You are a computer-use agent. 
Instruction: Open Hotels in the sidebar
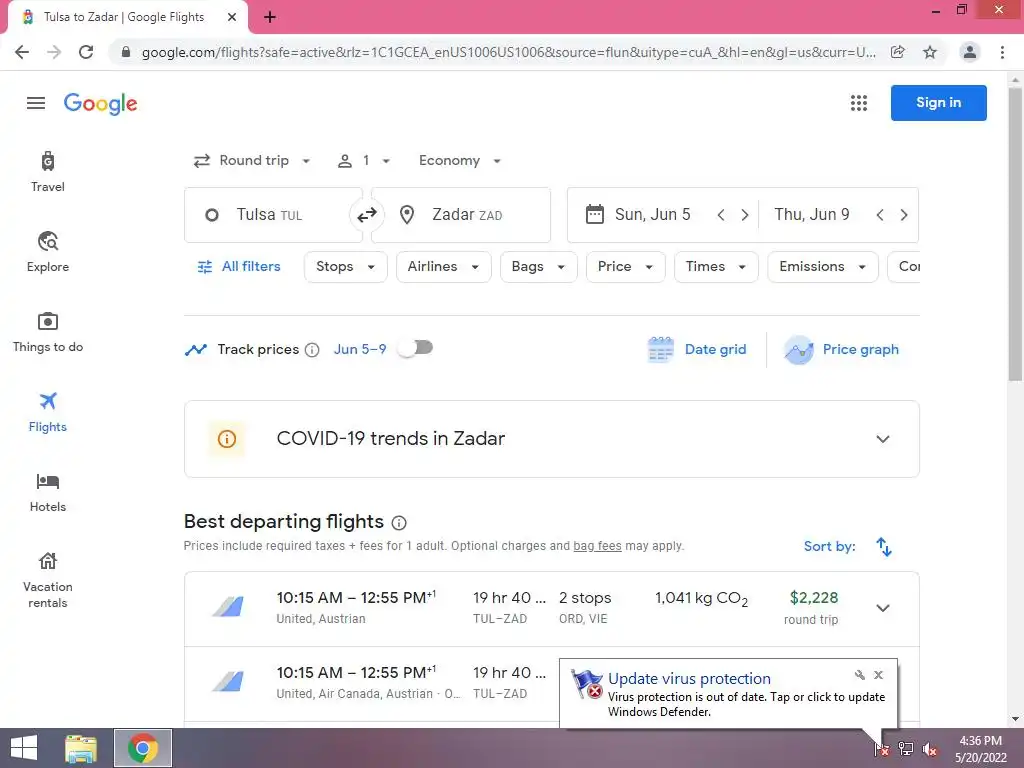coord(48,492)
